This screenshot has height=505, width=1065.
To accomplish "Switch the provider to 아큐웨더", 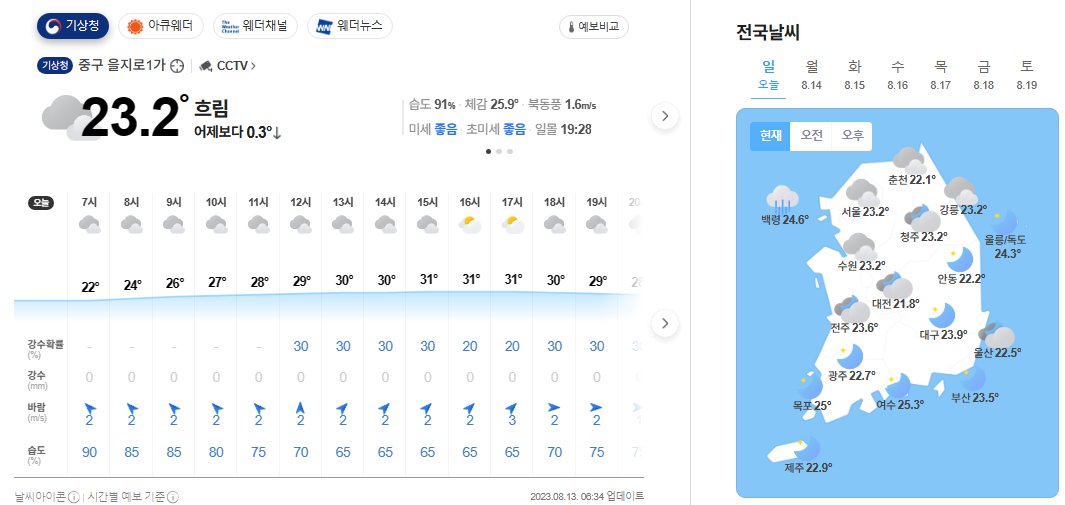I will click(x=160, y=26).
